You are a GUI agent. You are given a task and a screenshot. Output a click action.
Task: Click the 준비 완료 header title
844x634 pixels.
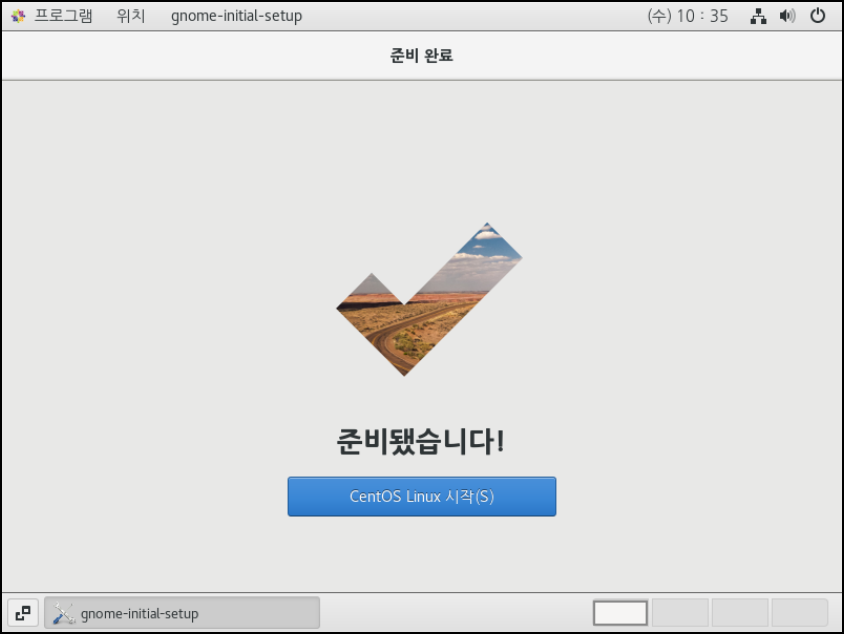(421, 55)
